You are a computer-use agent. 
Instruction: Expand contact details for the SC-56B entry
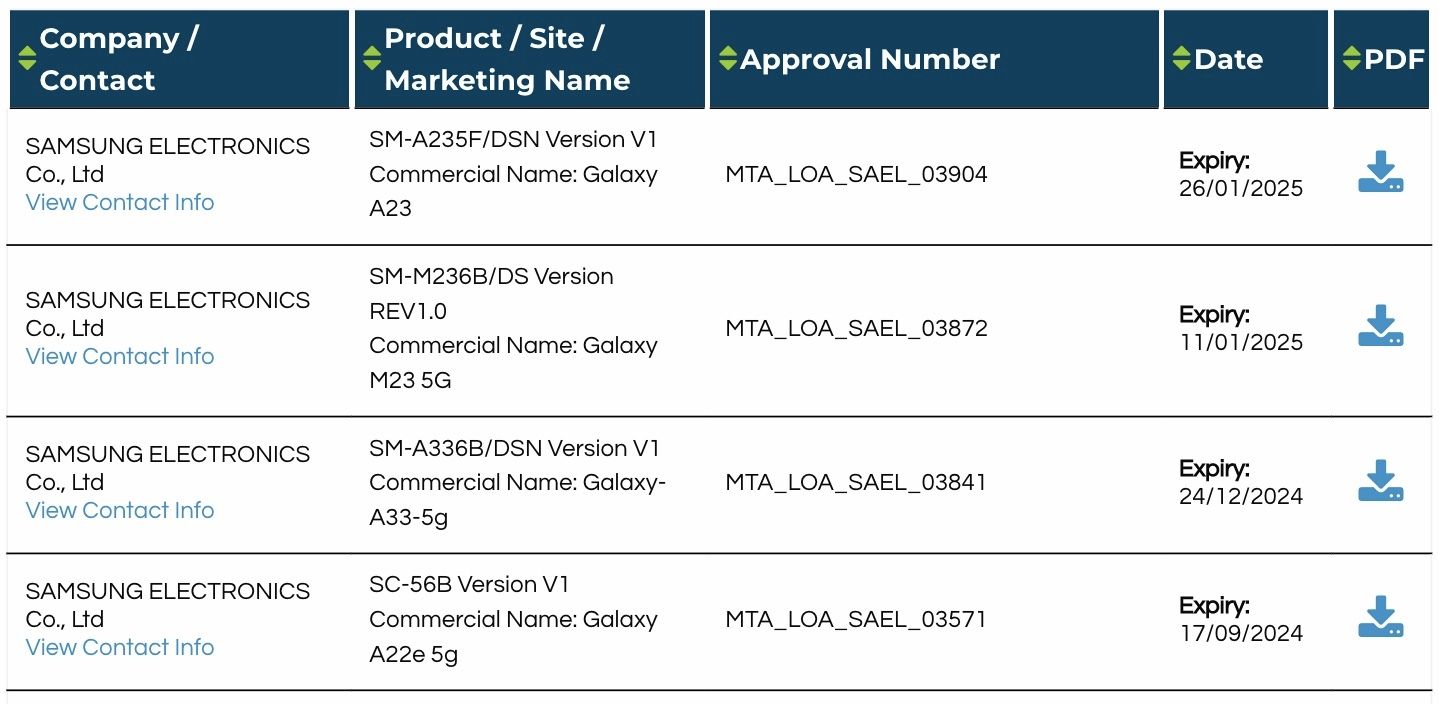point(119,647)
